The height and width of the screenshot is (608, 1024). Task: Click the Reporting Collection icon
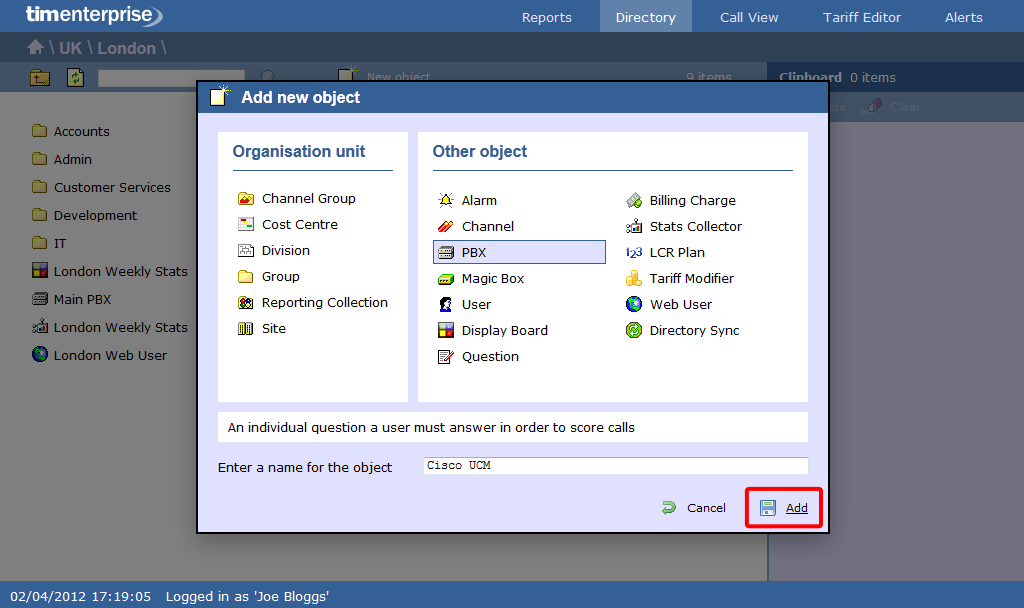[x=246, y=303]
